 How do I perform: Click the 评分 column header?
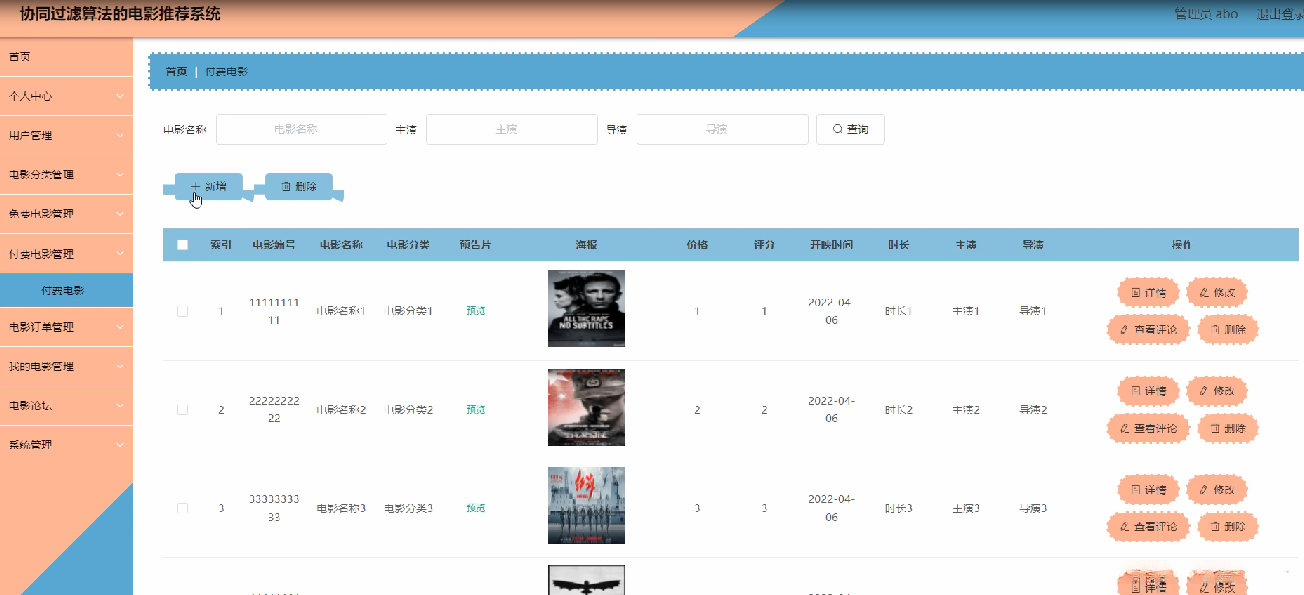(764, 245)
